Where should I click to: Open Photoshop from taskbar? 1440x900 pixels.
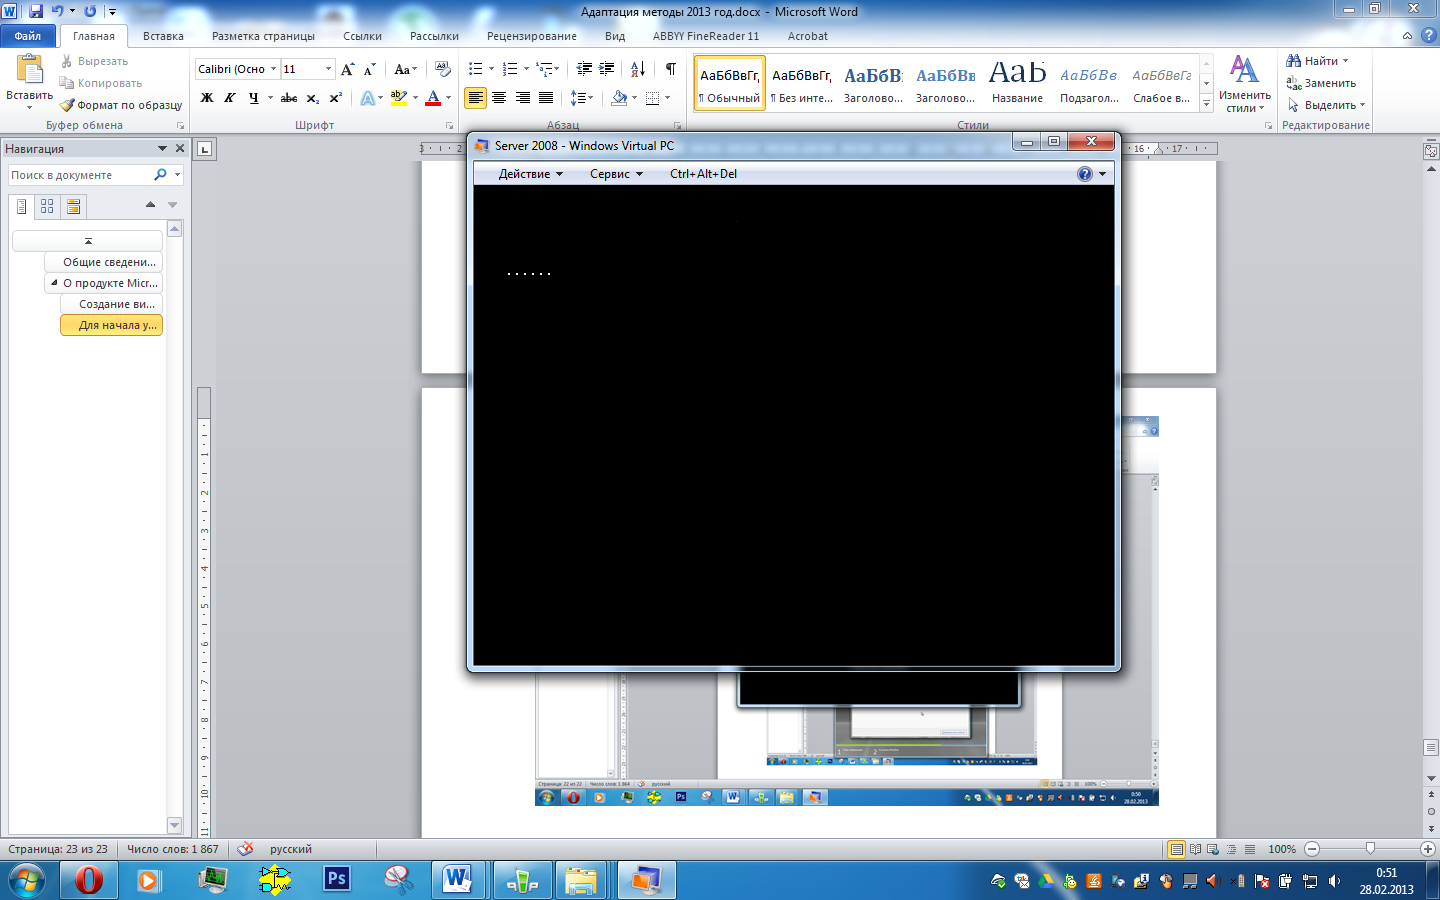pos(337,880)
